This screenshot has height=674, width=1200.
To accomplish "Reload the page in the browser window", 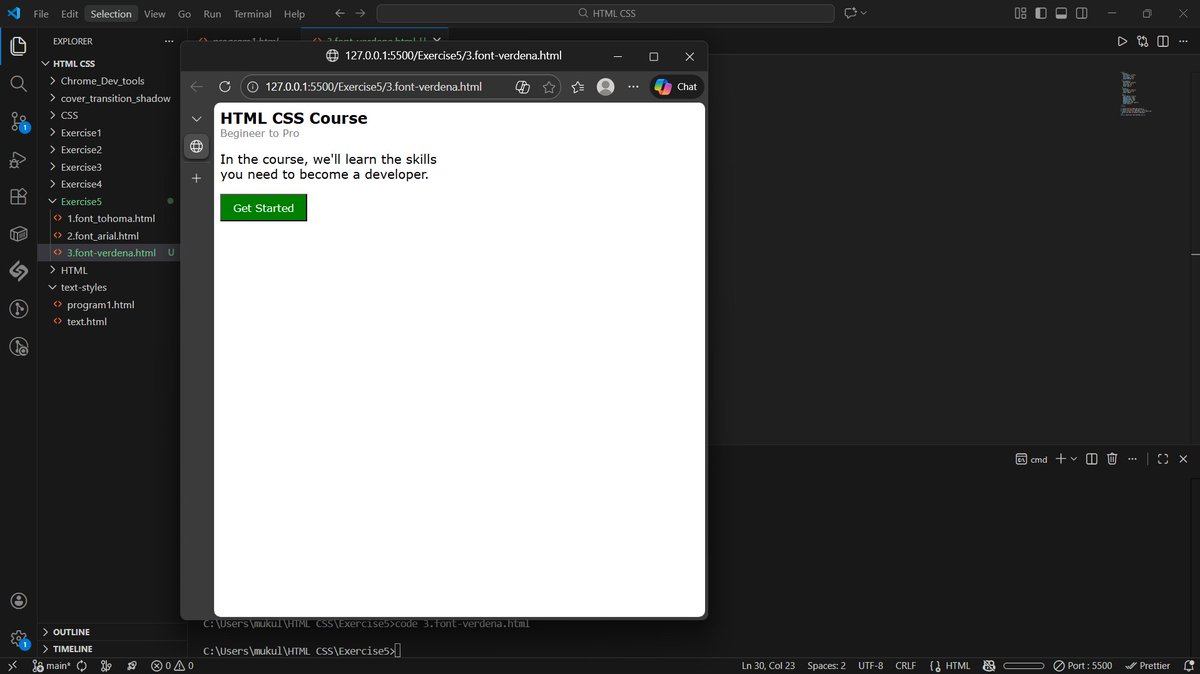I will 225,87.
